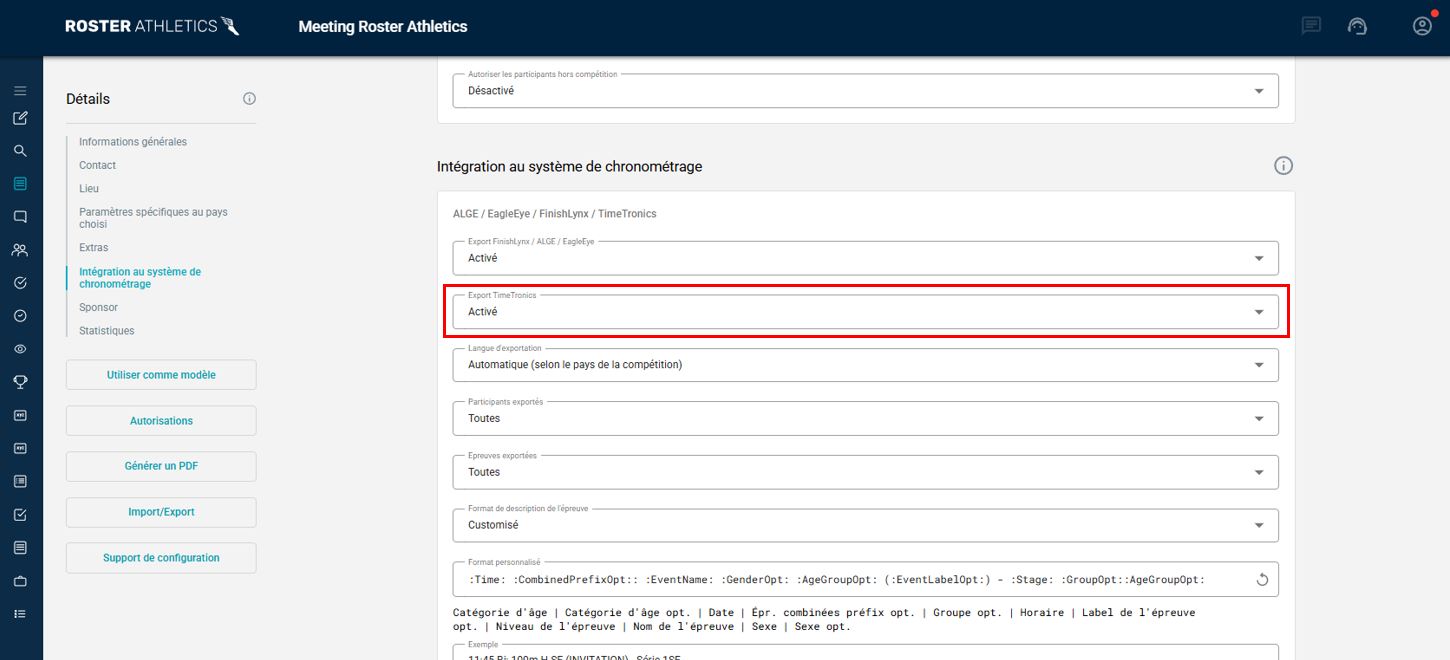Click info icon next to Détails
The height and width of the screenshot is (660, 1450).
tap(250, 99)
